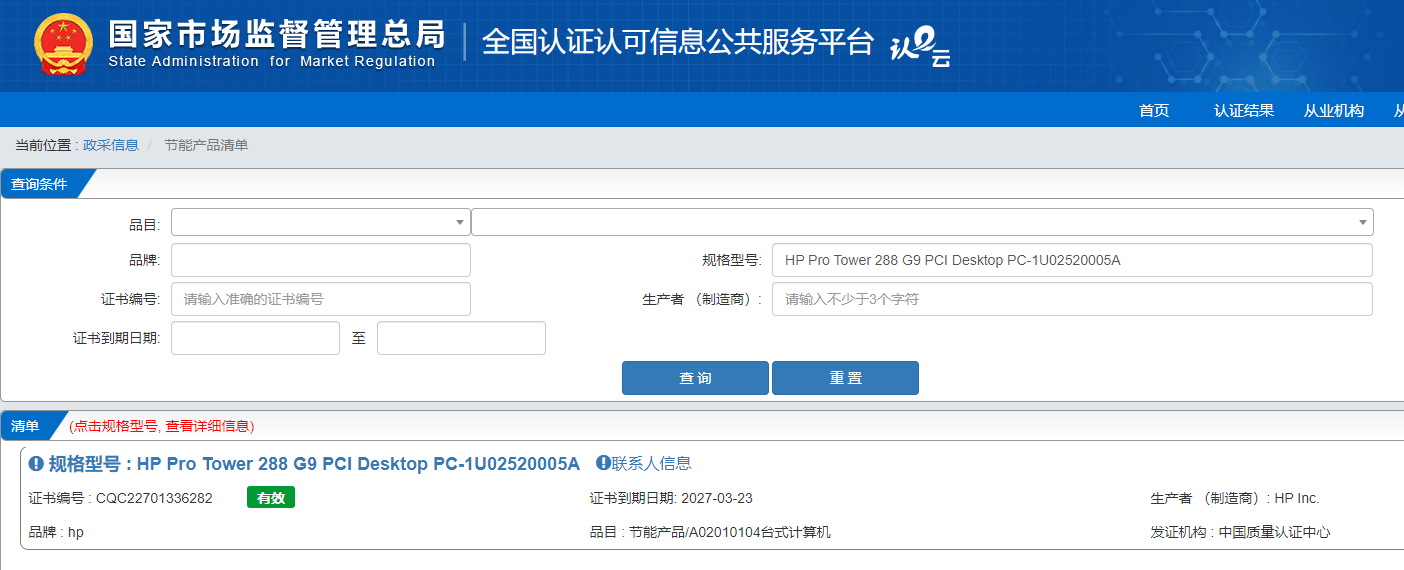Viewport: 1404px width, 570px height.
Task: Click the 全国认证认可信息公共服务平台 title
Action: tap(678, 42)
